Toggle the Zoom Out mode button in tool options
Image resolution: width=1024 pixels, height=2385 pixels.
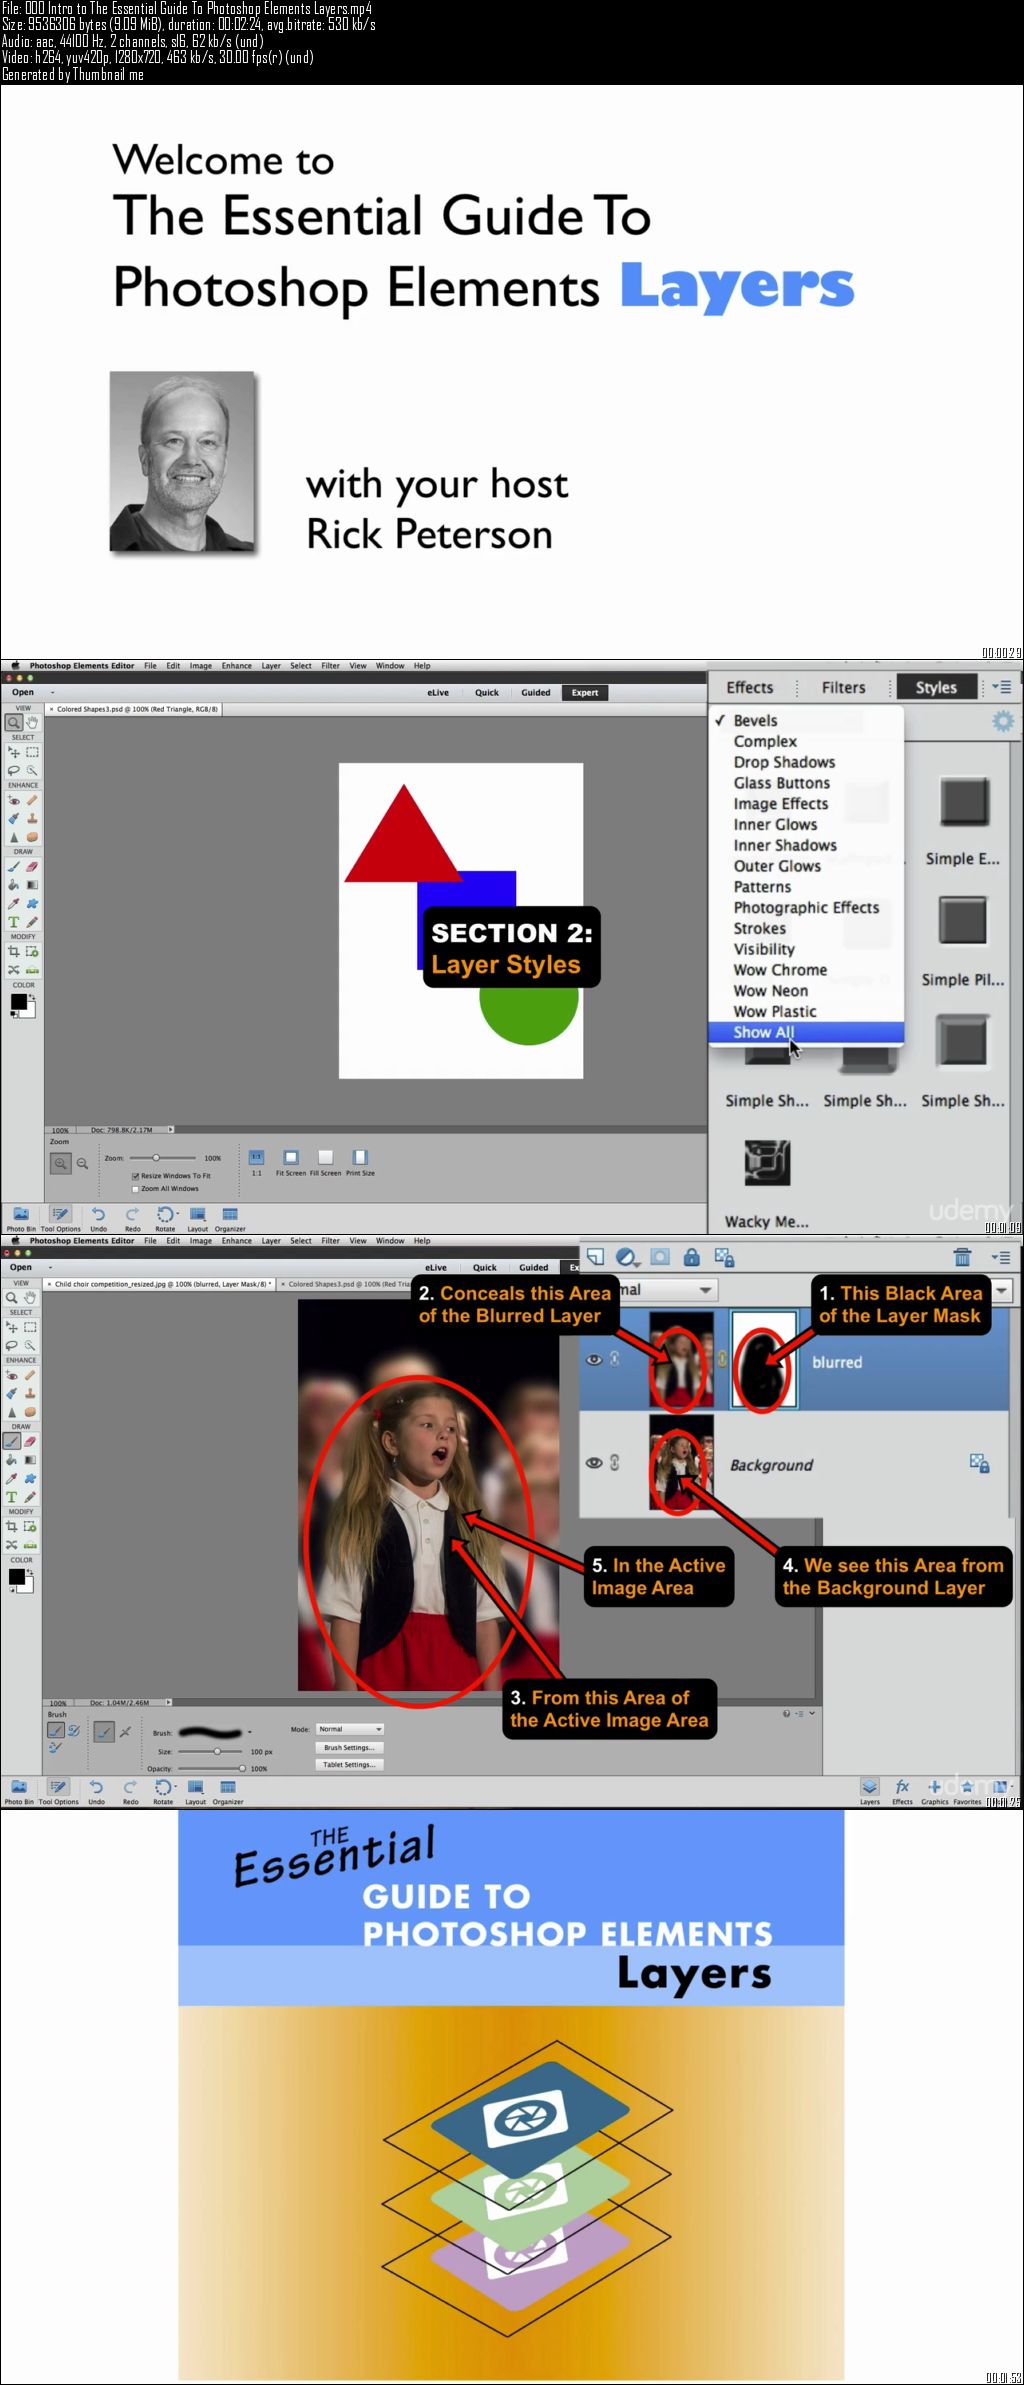[83, 1163]
